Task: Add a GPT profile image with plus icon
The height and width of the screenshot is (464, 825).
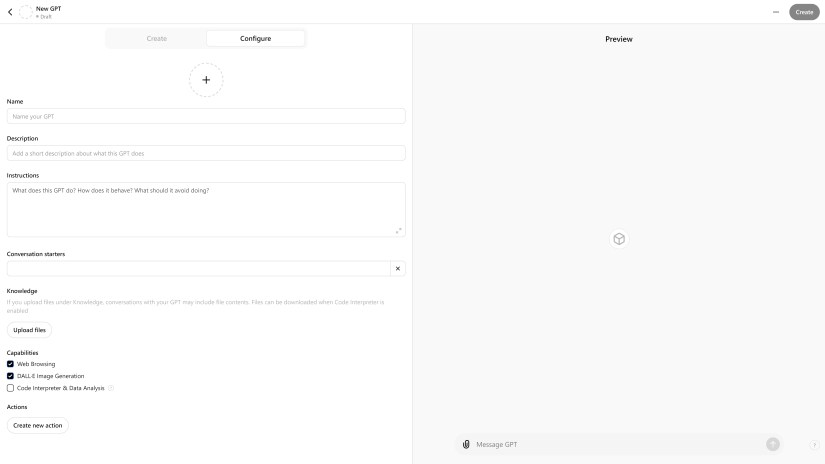Action: pos(206,80)
